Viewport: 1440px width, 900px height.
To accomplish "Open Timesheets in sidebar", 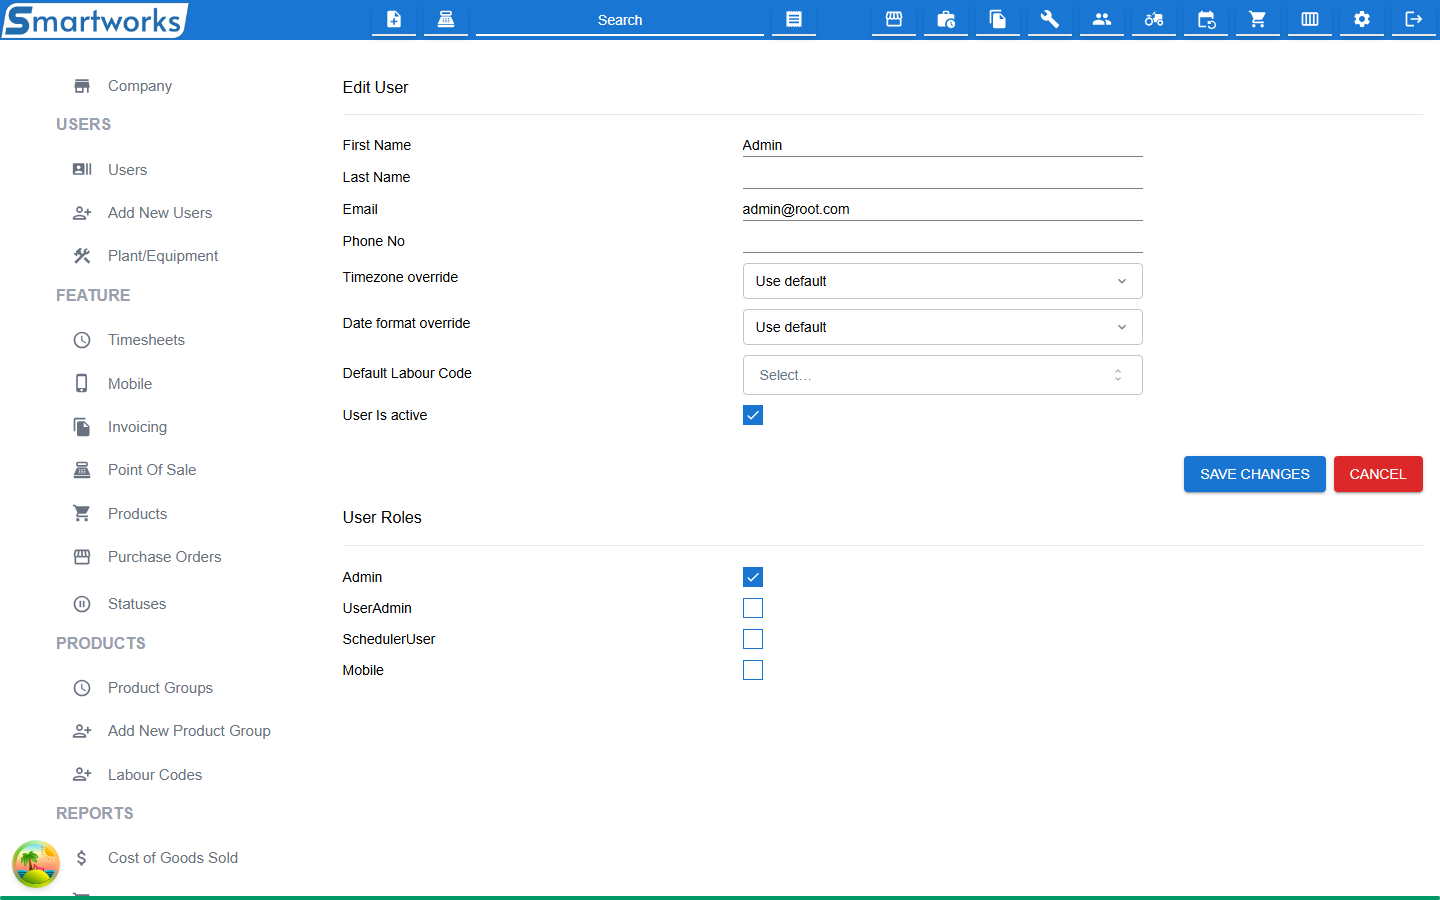I will (146, 340).
